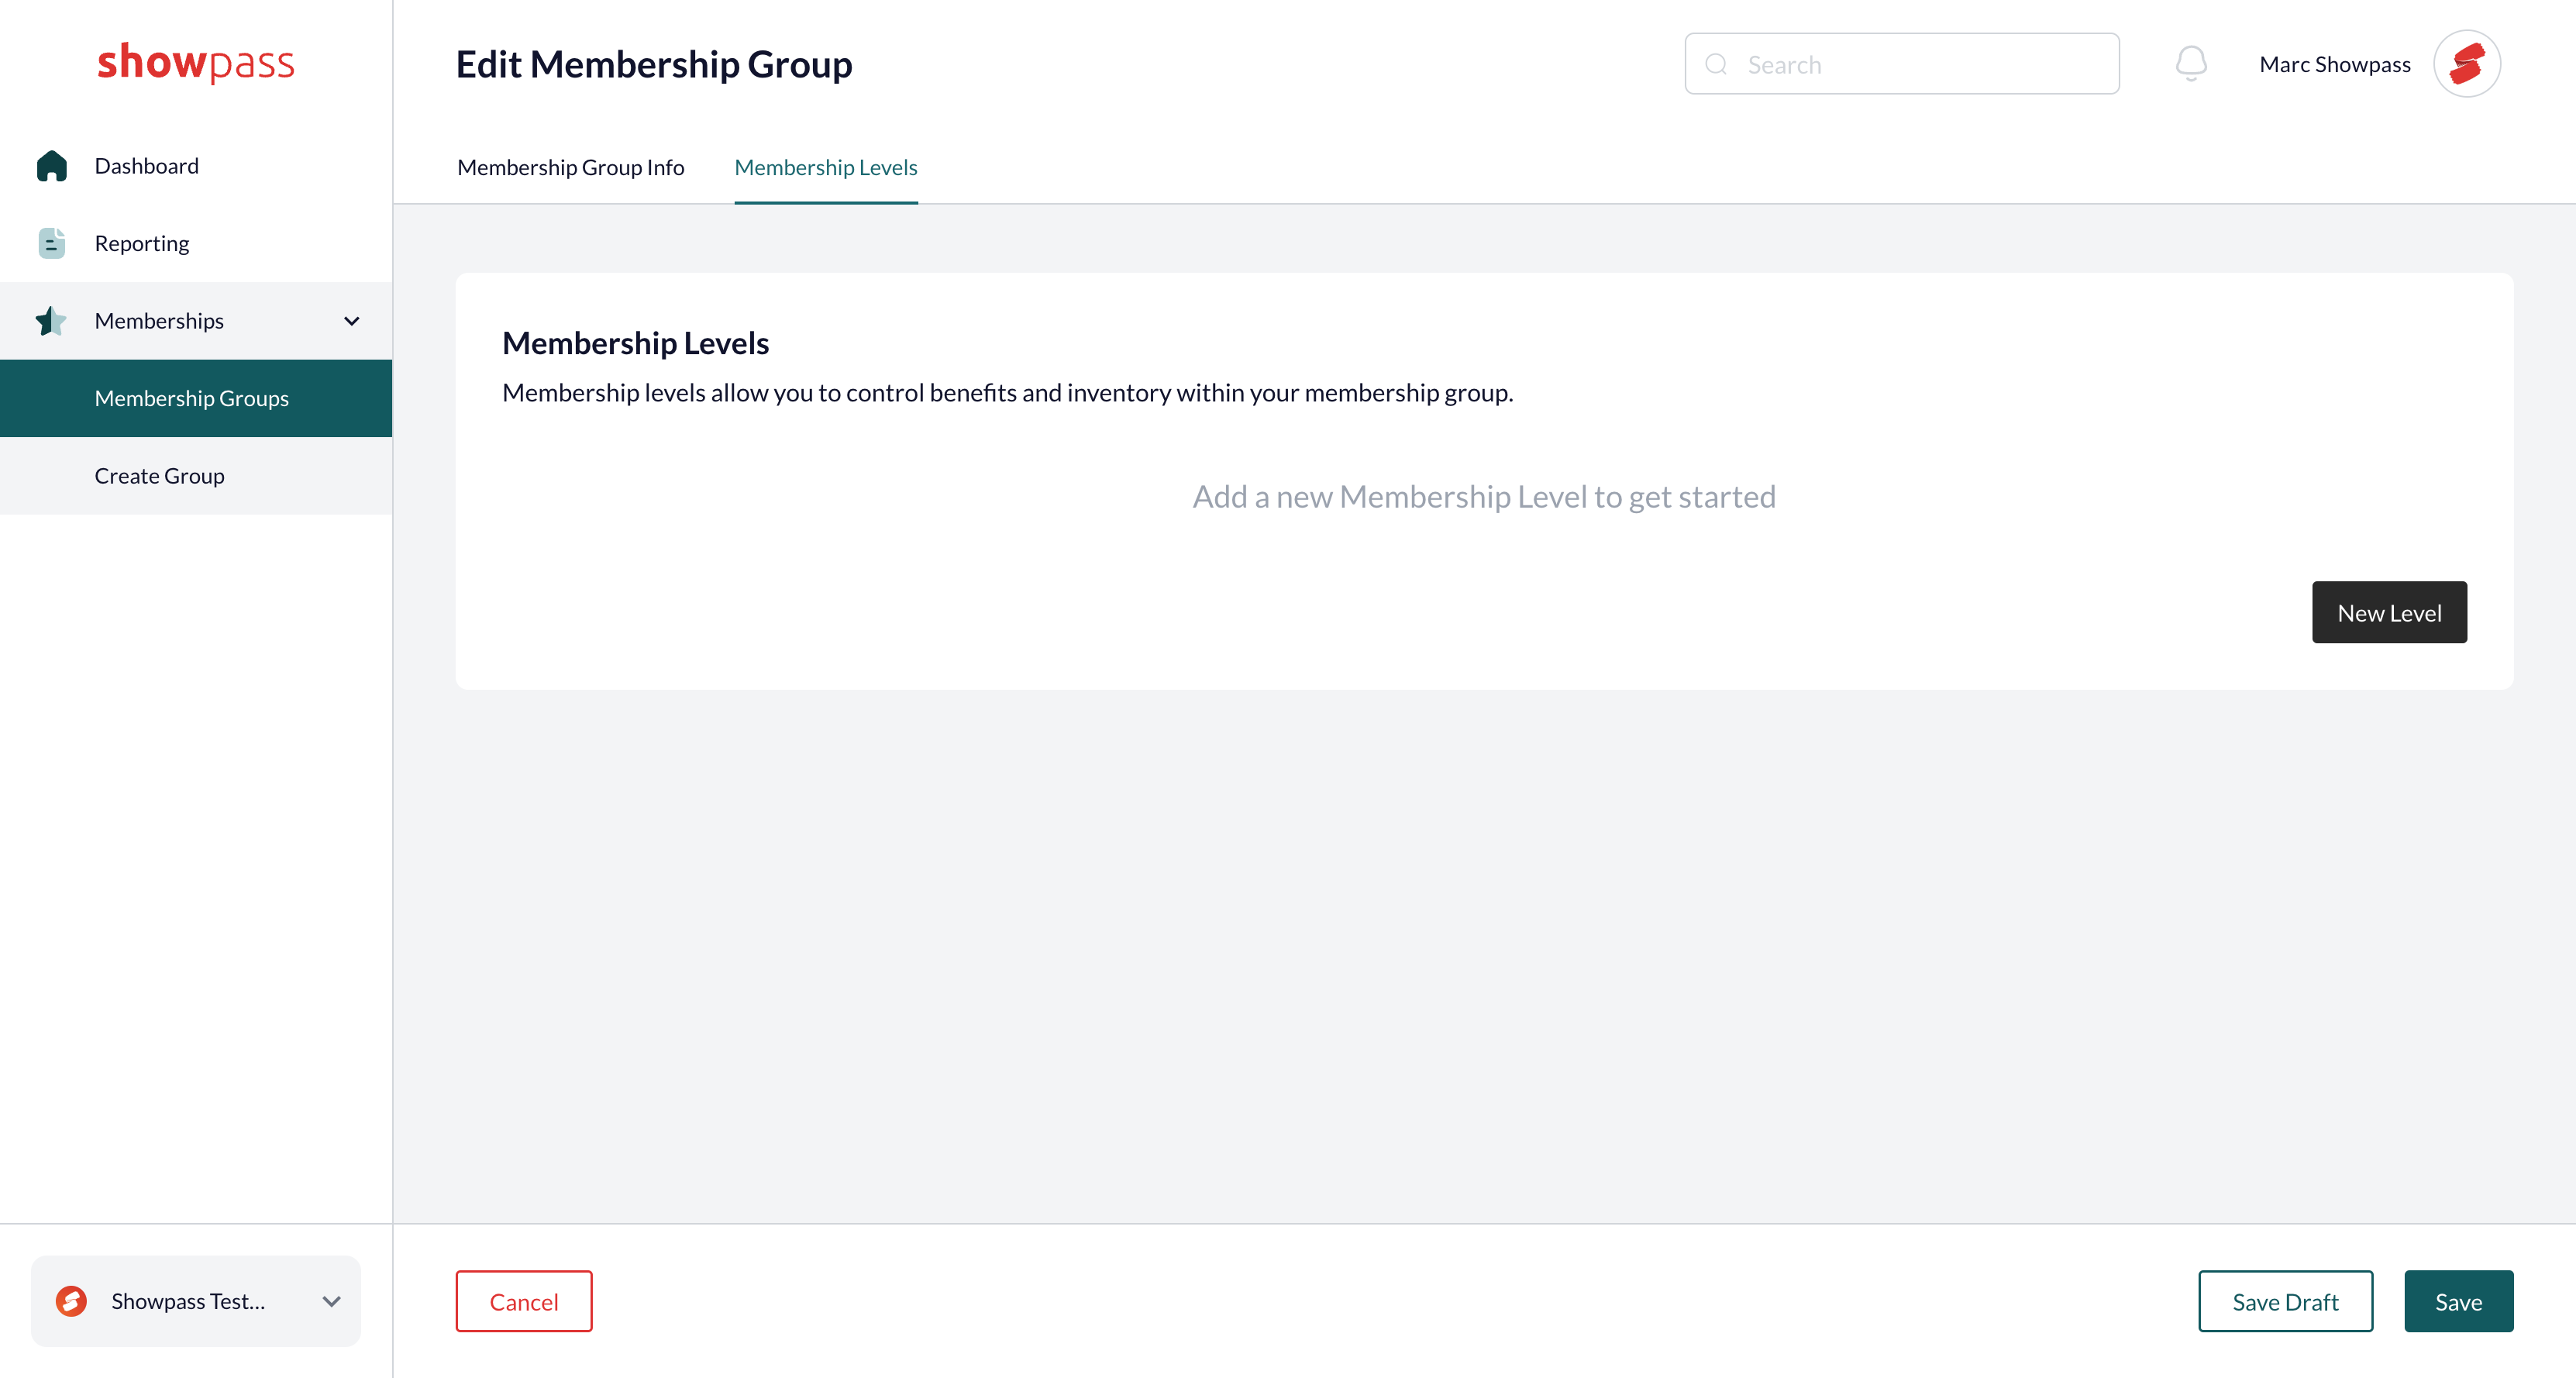Focus the Search input field
The height and width of the screenshot is (1378, 2576).
pos(1902,64)
